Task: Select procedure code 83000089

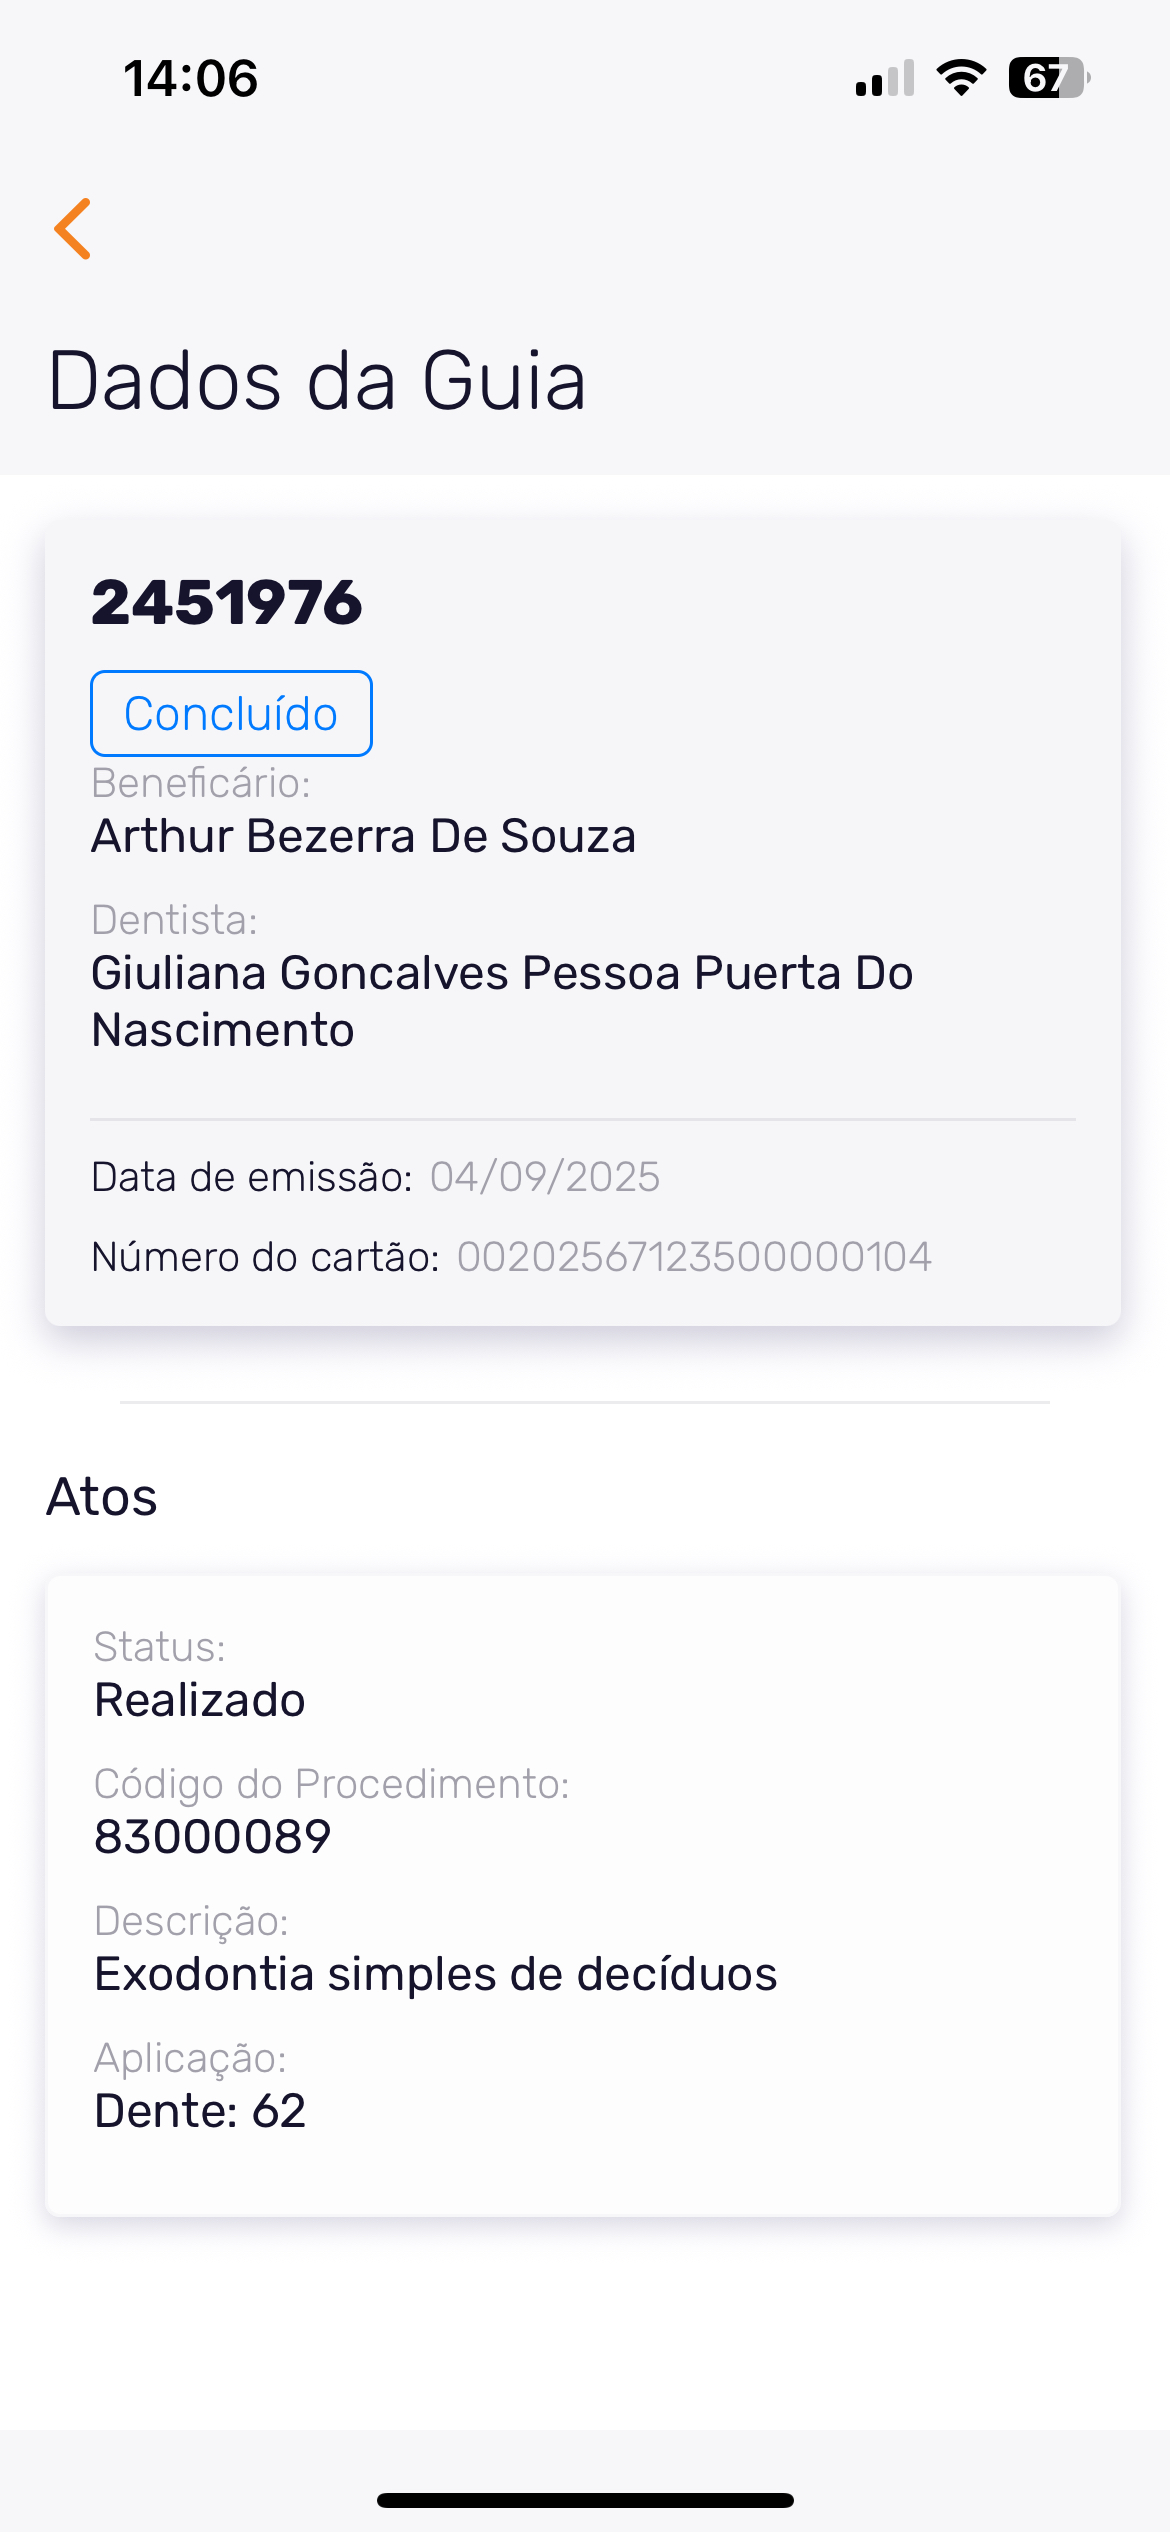Action: (x=213, y=1837)
